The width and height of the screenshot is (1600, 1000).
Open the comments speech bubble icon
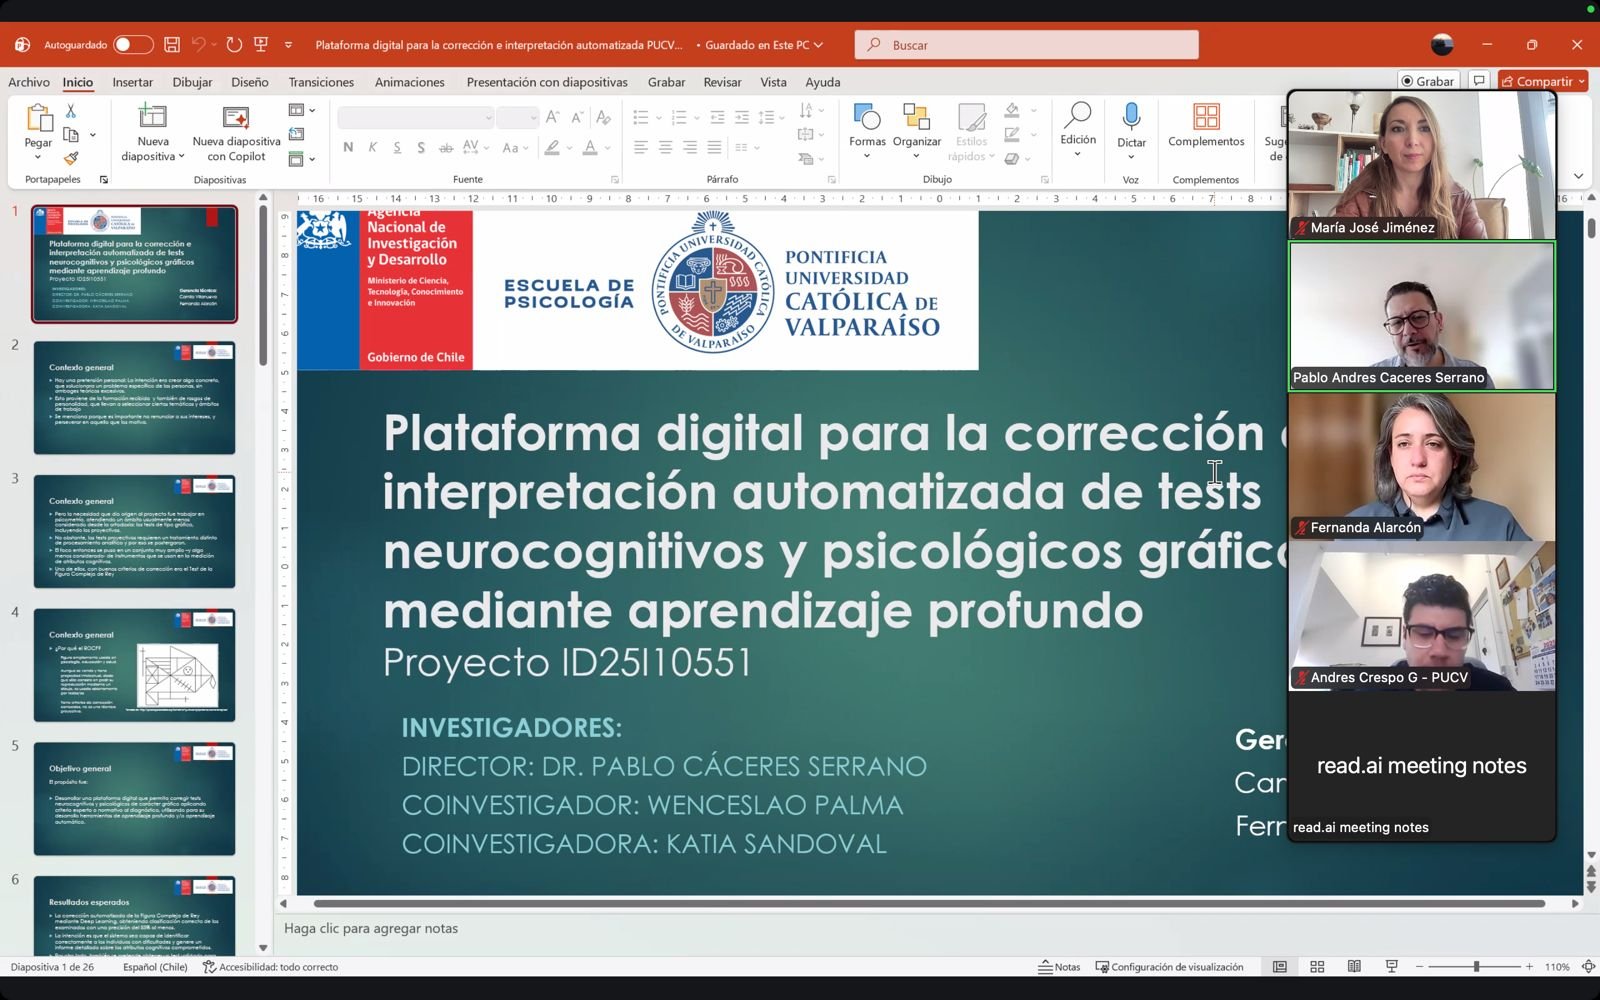(x=1479, y=81)
